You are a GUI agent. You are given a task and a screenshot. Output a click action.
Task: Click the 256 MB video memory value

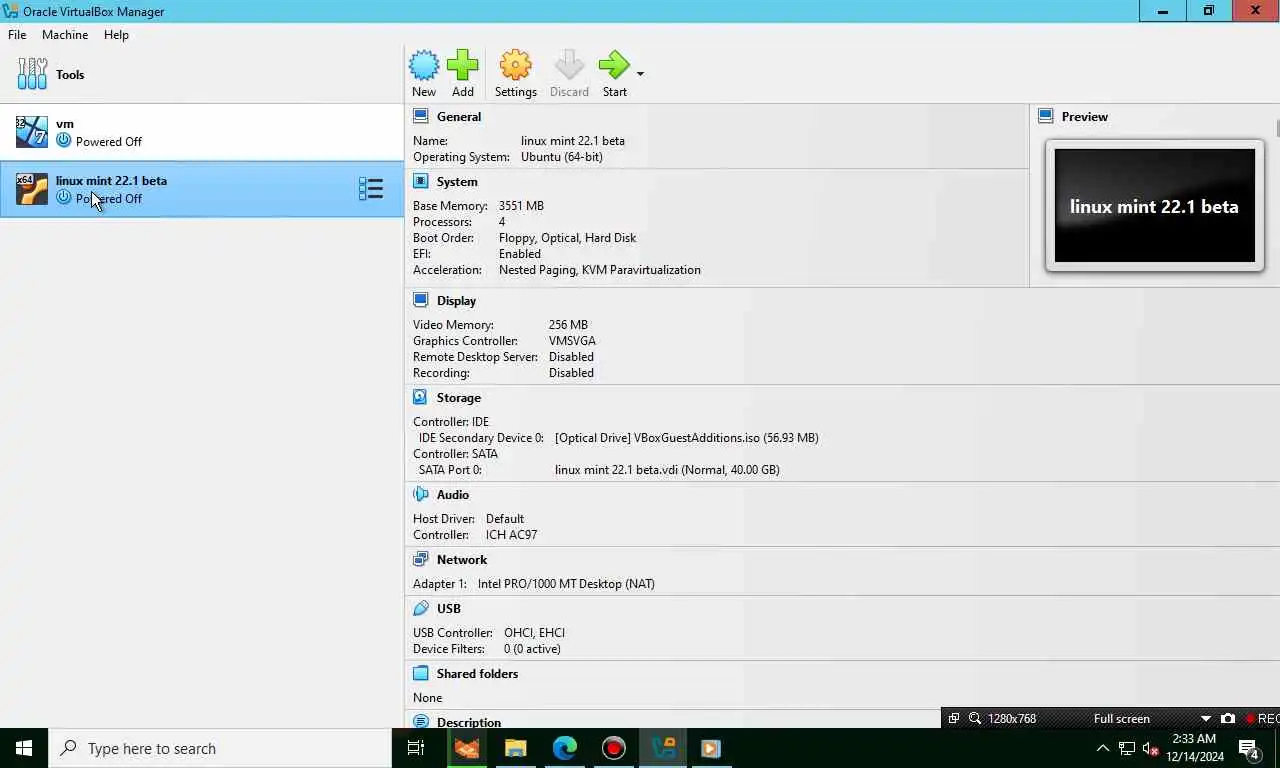click(568, 325)
